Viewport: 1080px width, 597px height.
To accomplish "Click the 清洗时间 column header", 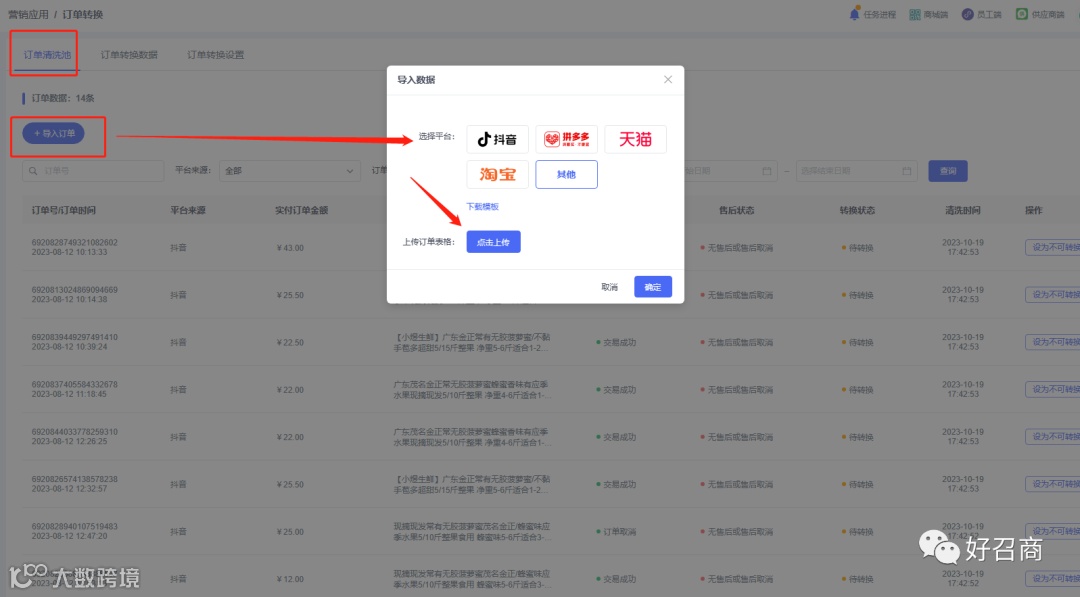I will coord(963,210).
